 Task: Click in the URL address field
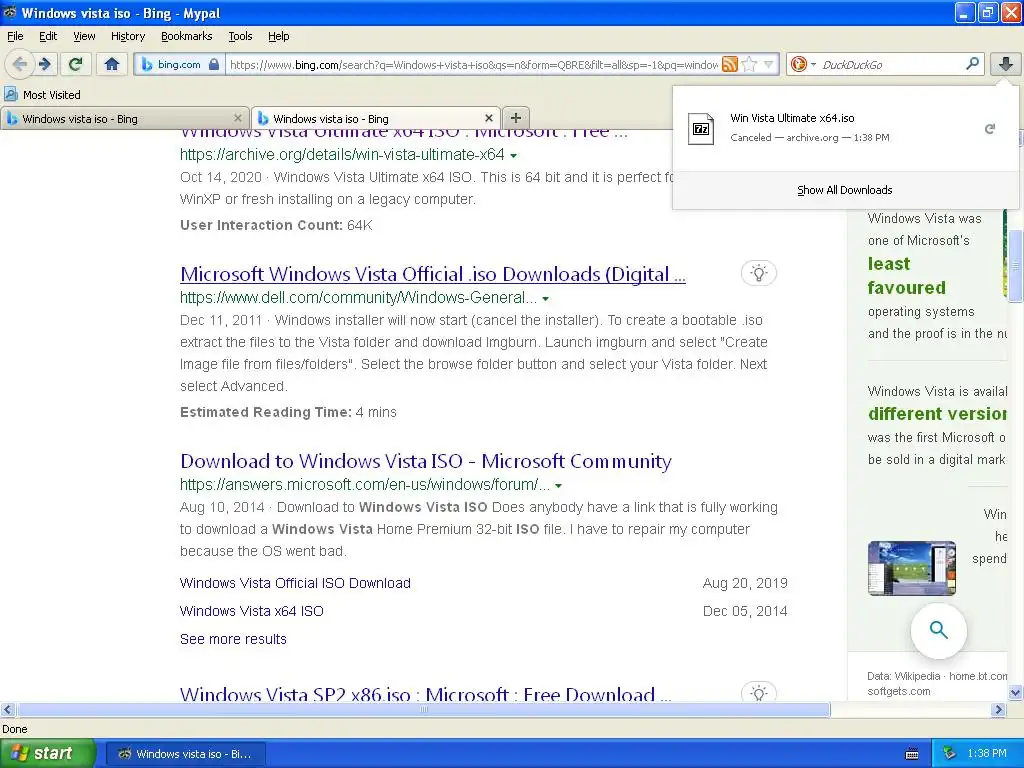click(x=473, y=64)
